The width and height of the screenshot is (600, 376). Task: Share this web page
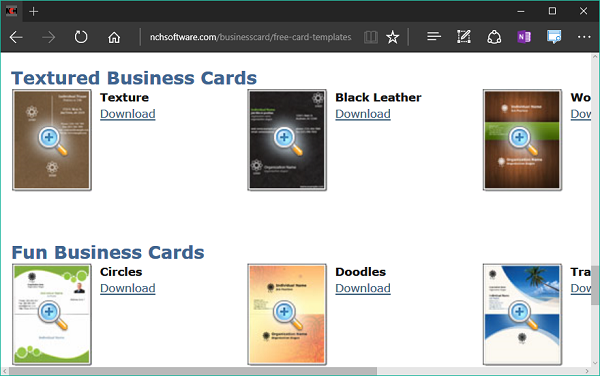pos(494,37)
